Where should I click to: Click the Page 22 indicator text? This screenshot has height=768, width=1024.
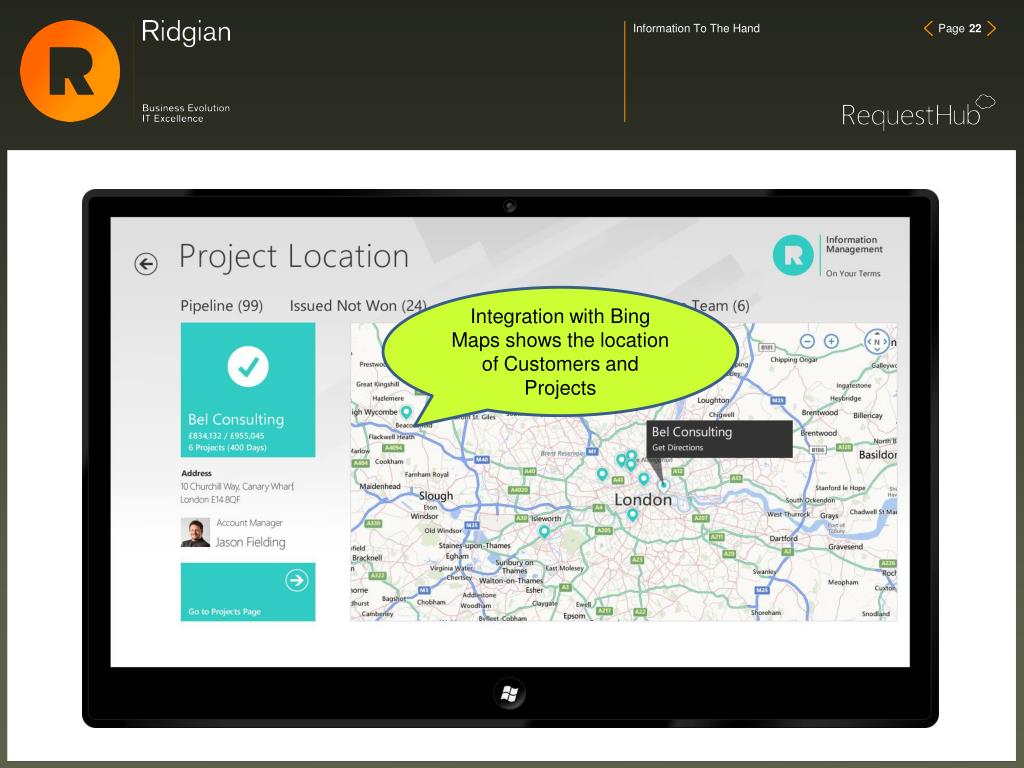(959, 28)
